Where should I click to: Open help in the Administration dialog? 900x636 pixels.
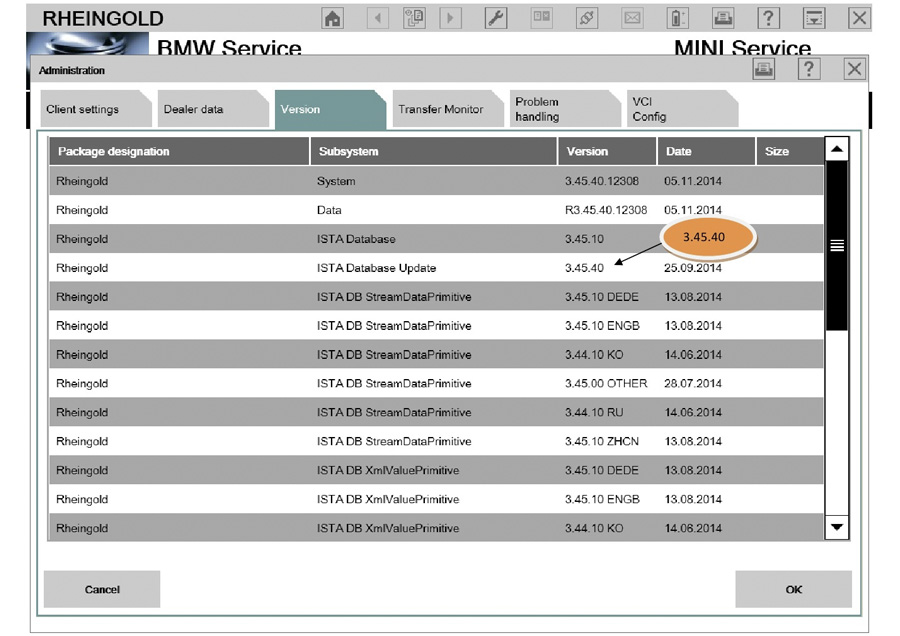click(x=808, y=69)
